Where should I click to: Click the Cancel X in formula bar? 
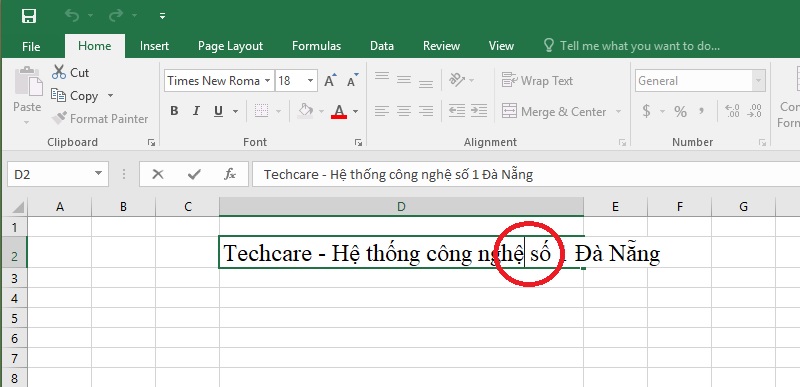[158, 174]
